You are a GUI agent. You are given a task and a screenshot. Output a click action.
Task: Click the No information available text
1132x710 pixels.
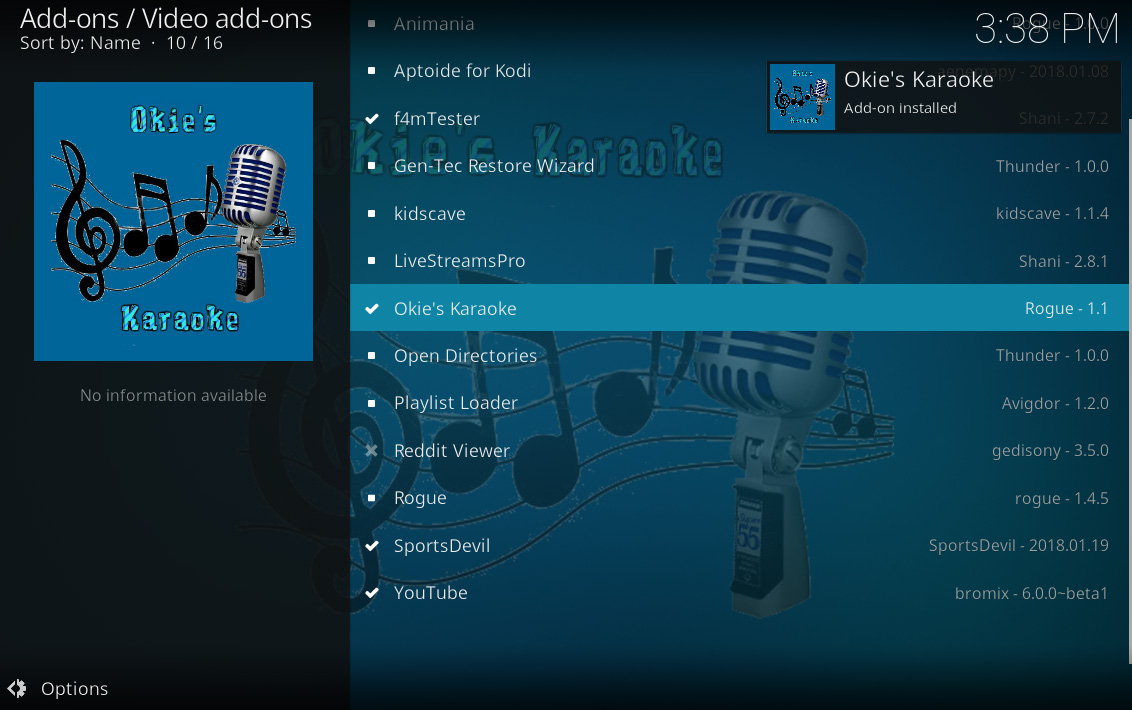(173, 395)
